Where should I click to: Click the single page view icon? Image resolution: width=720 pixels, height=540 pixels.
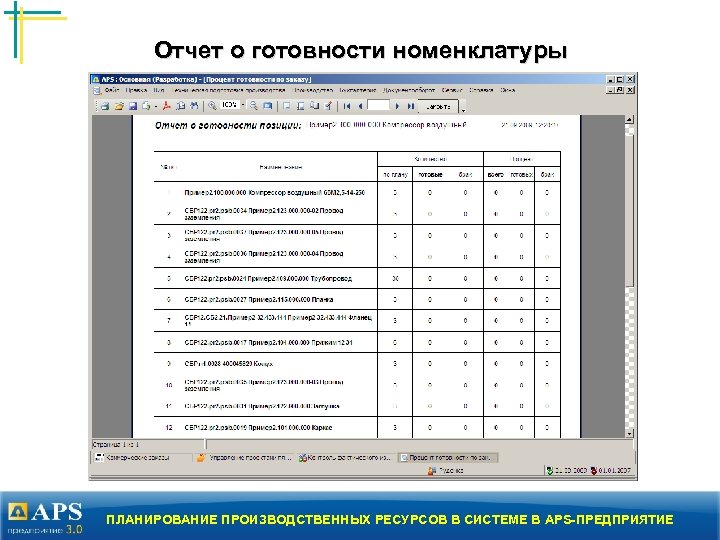pyautogui.click(x=287, y=106)
